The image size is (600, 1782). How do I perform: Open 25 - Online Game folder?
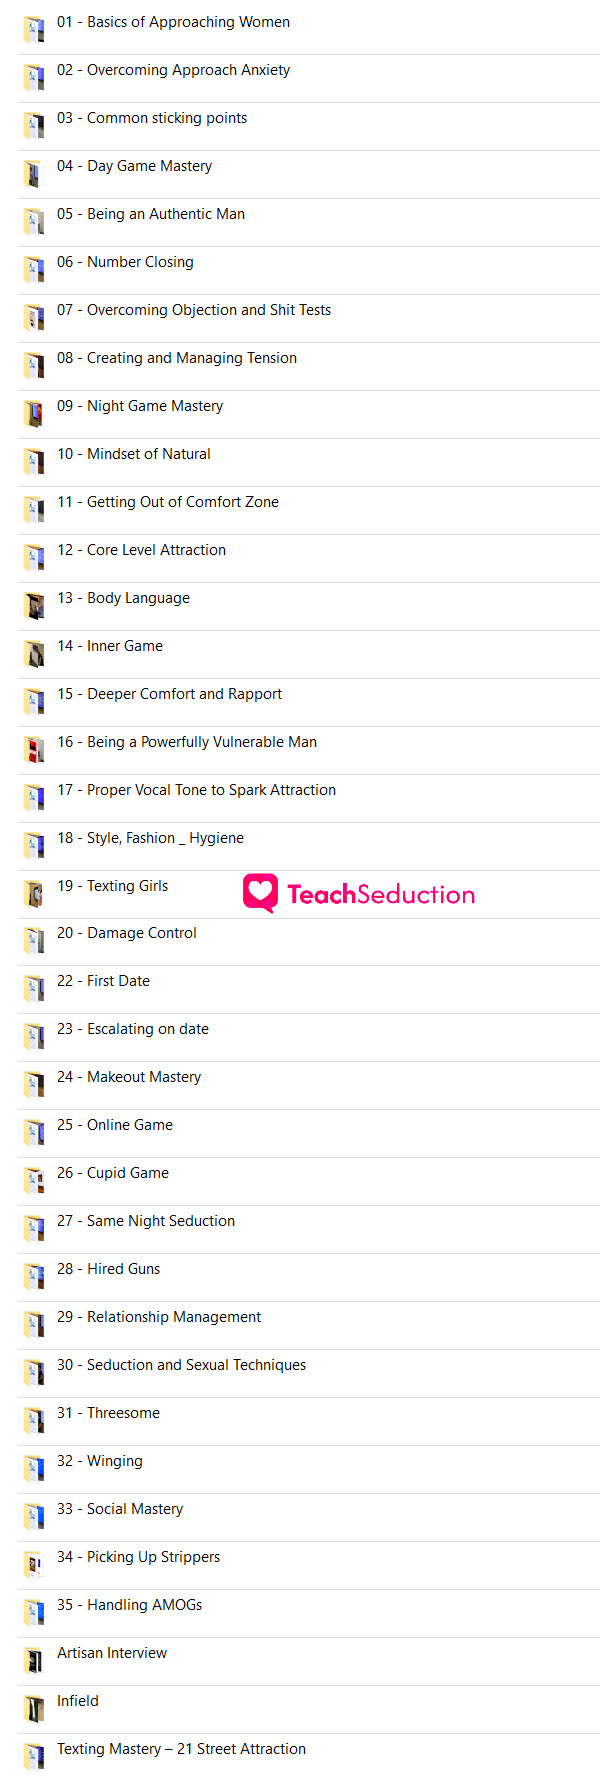(x=114, y=1125)
